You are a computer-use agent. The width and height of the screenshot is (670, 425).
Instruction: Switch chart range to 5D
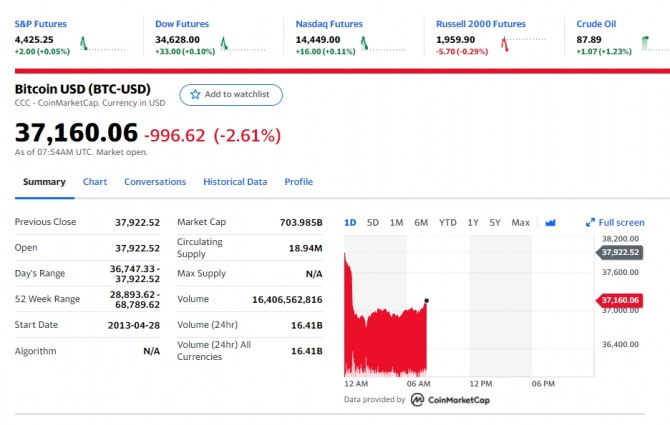coord(373,222)
